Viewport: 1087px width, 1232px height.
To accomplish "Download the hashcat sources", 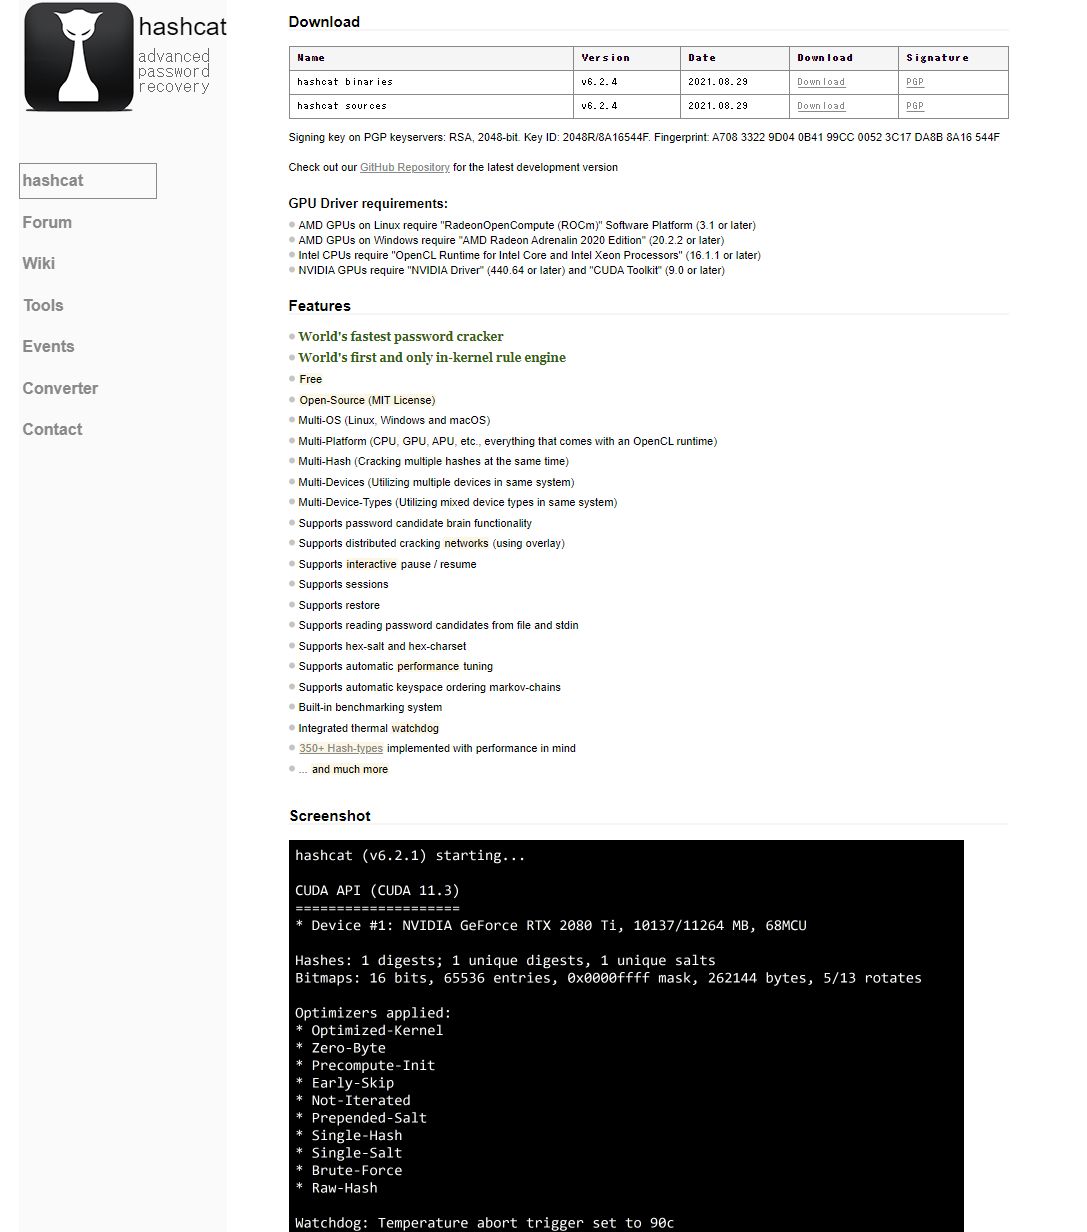I will click(x=821, y=106).
